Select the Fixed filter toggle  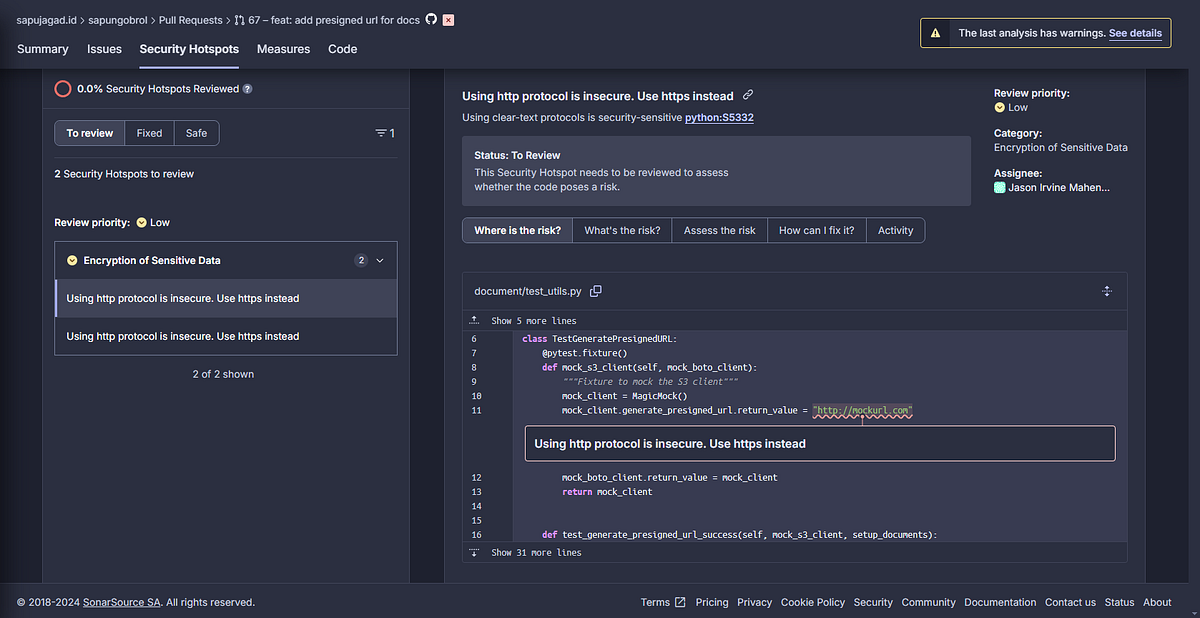pyautogui.click(x=148, y=132)
